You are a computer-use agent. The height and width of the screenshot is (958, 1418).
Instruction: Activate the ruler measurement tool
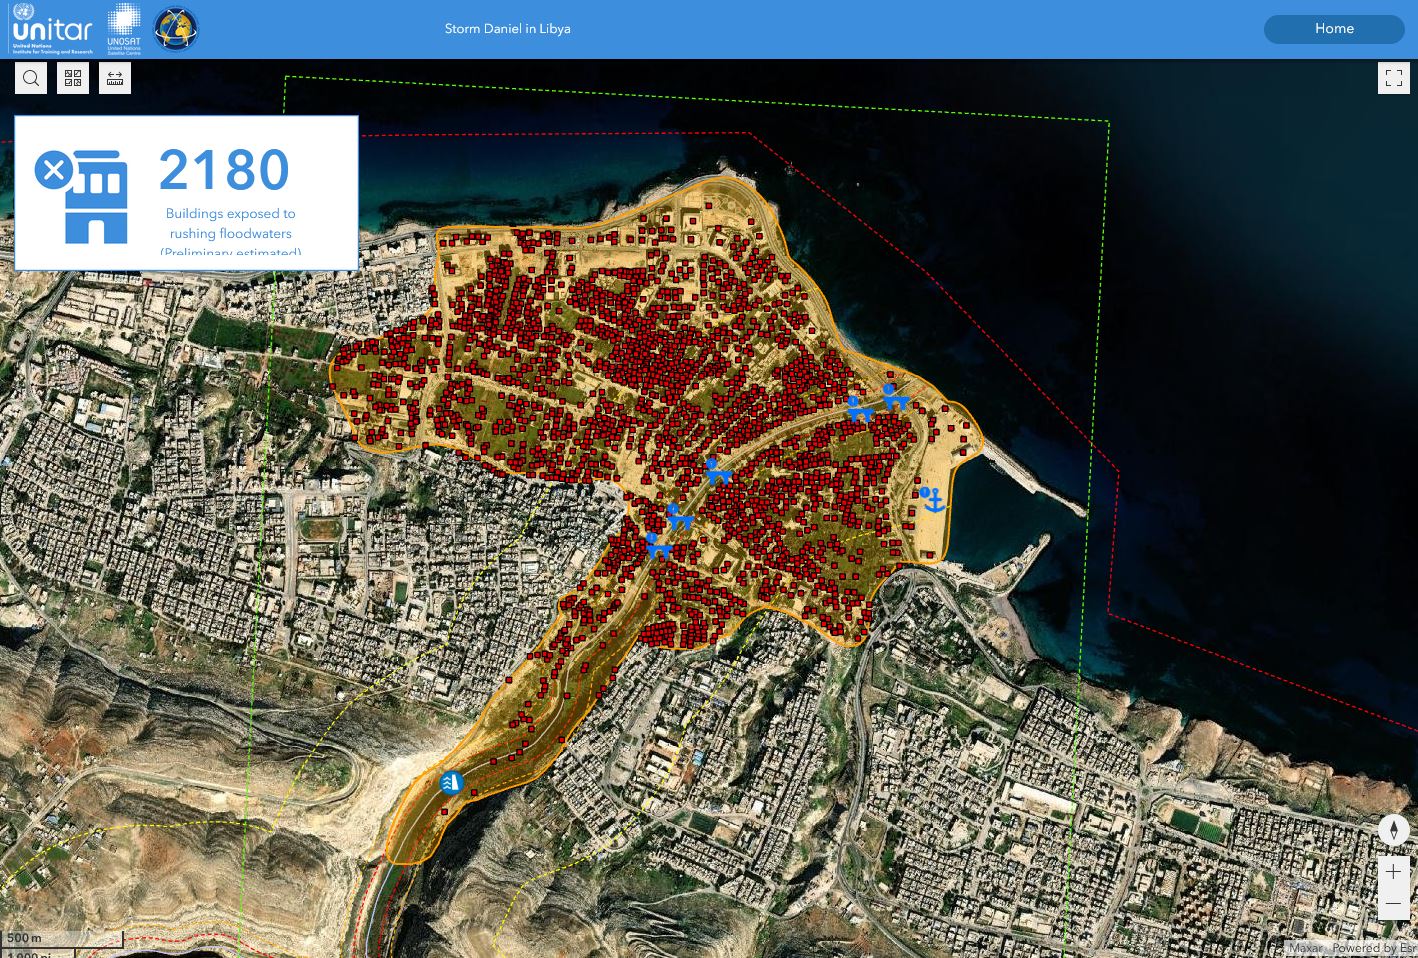click(115, 78)
